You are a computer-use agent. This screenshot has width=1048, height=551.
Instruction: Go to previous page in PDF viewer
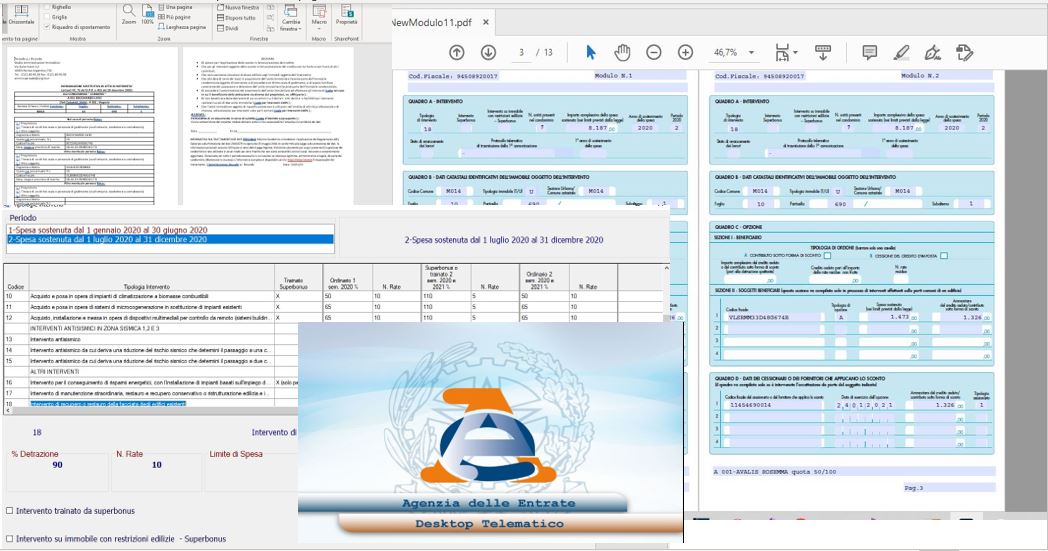tap(456, 52)
